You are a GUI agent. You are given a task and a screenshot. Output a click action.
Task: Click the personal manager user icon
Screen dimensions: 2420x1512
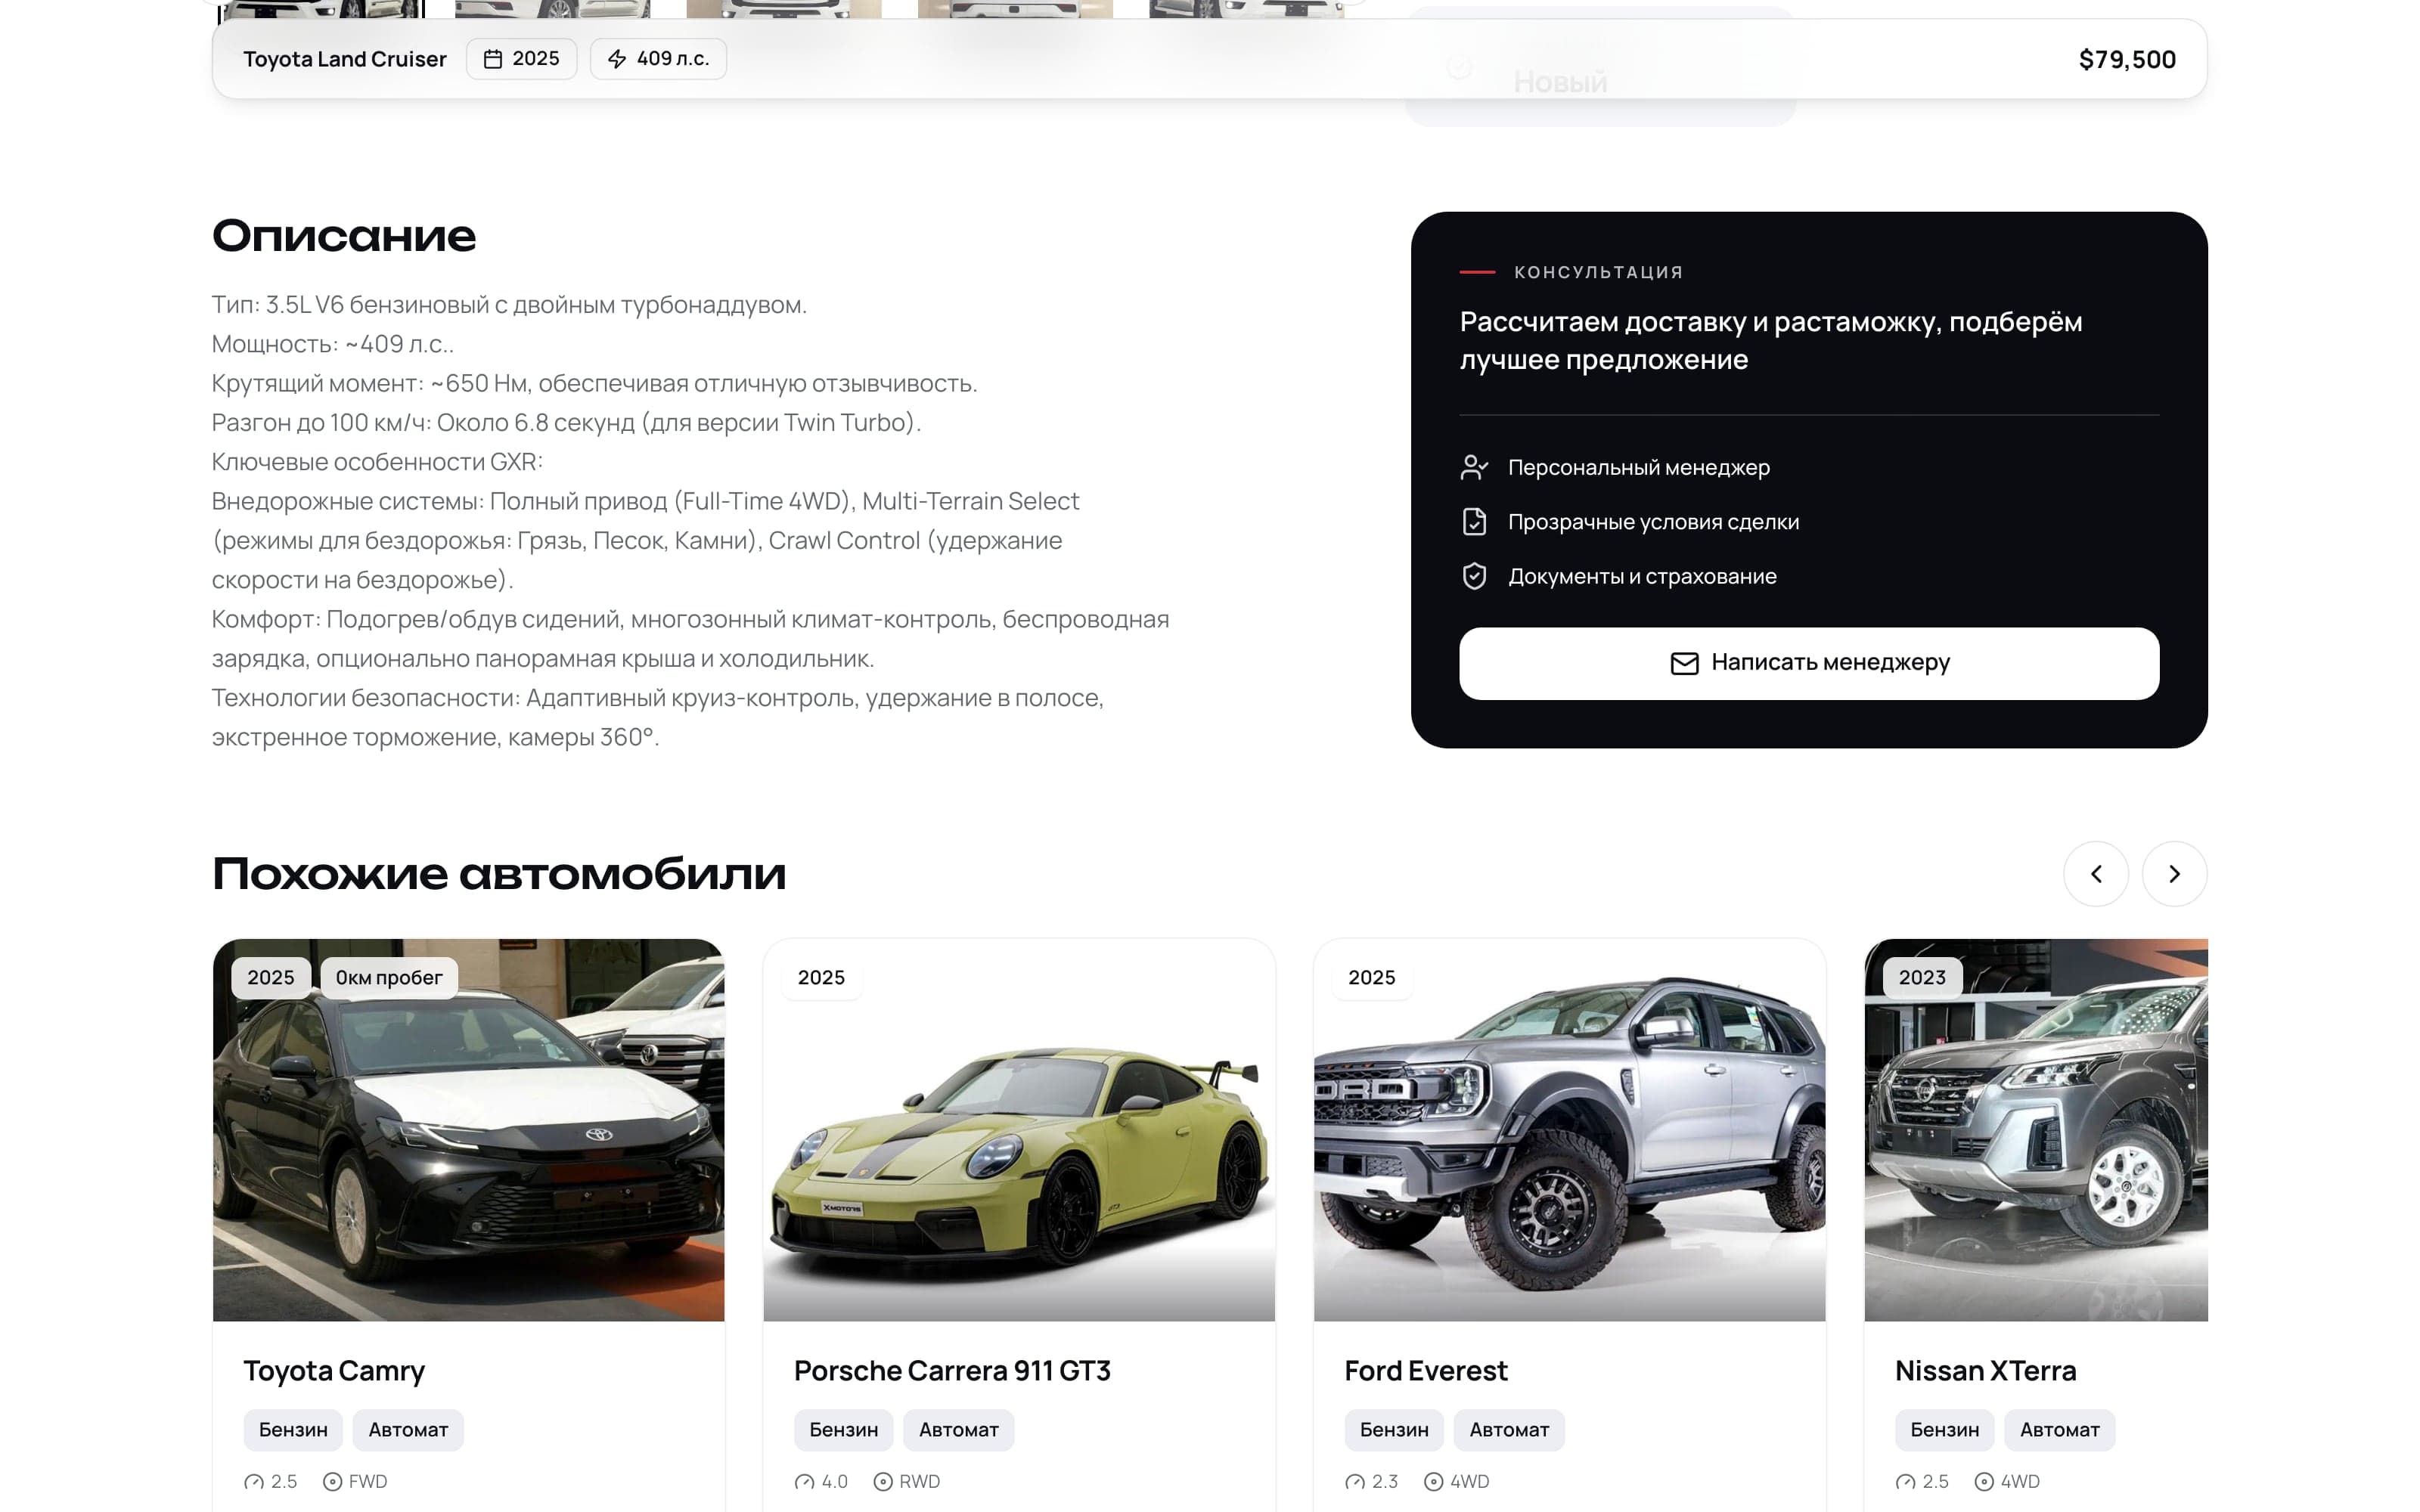1474,467
